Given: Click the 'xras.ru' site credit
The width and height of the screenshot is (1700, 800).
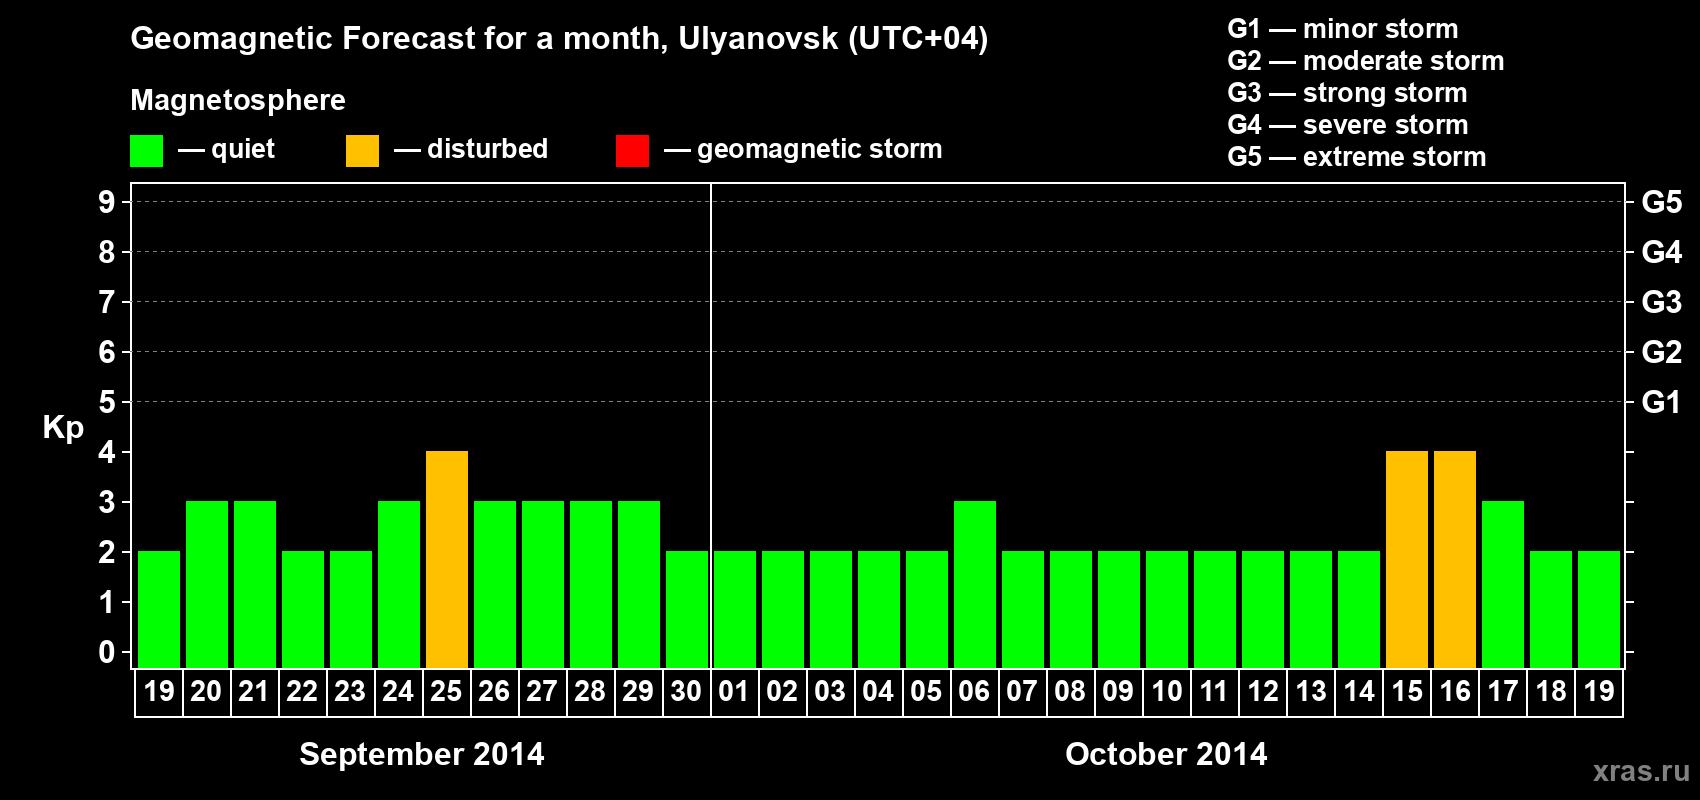Looking at the screenshot, I should pyautogui.click(x=1641, y=771).
